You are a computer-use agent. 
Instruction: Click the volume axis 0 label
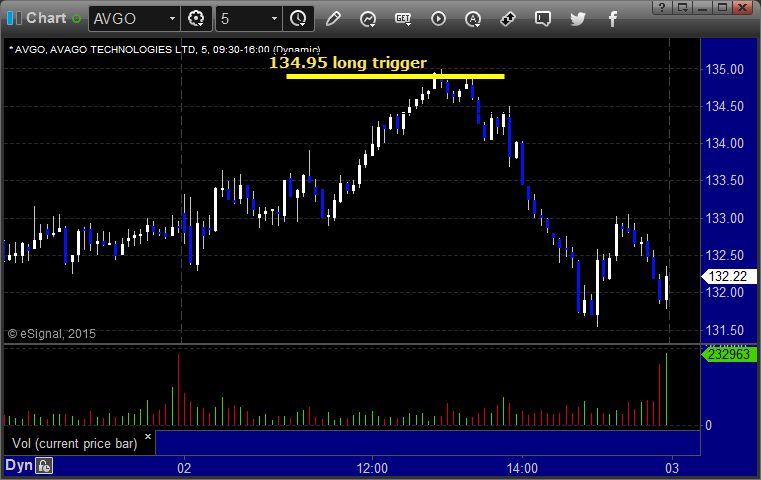[708, 426]
